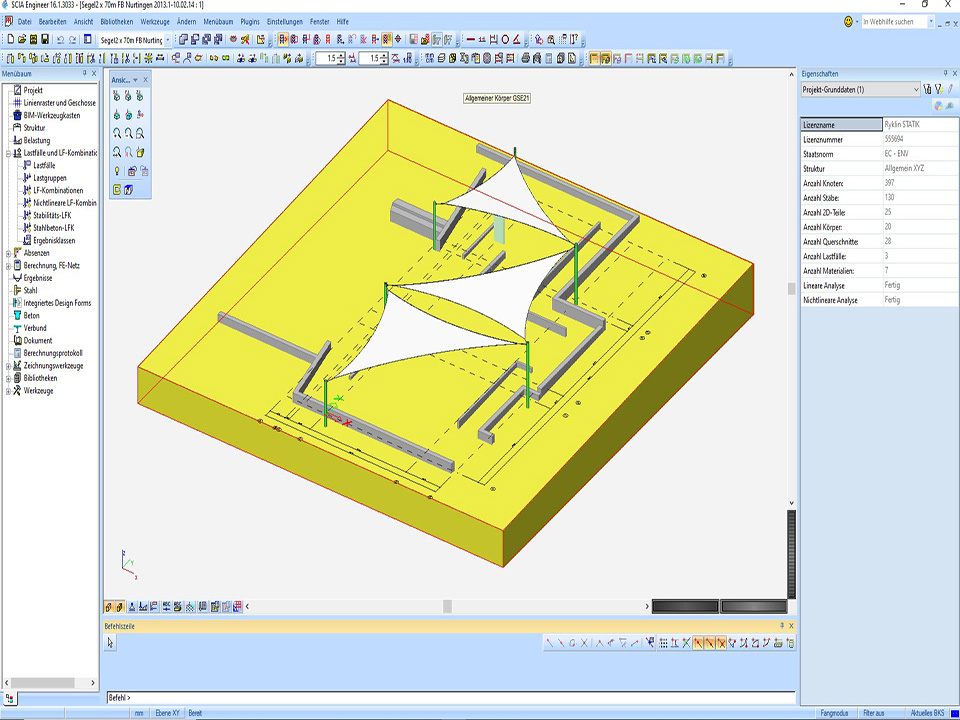This screenshot has width=960, height=720.
Task: Click the New document icon
Action: point(9,39)
